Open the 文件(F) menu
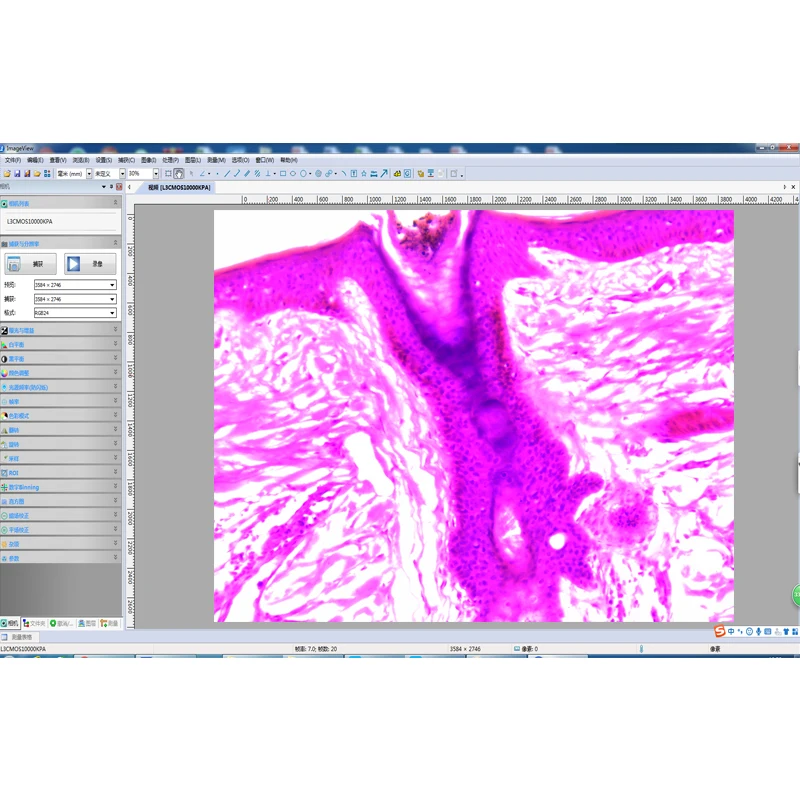Image resolution: width=800 pixels, height=800 pixels. click(13, 160)
